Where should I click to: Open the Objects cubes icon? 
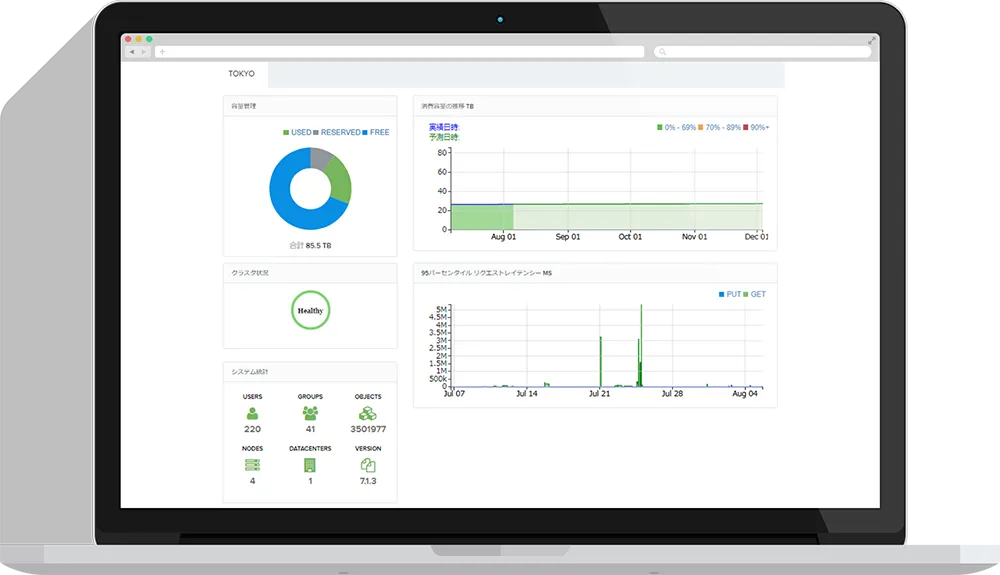368,413
